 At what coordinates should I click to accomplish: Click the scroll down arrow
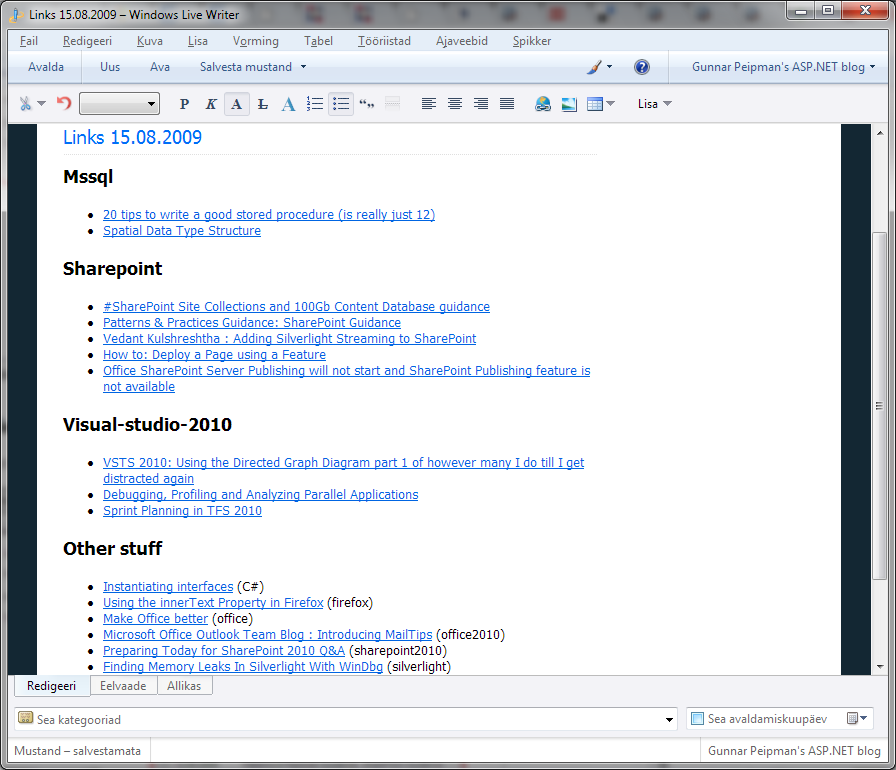pyautogui.click(x=879, y=667)
